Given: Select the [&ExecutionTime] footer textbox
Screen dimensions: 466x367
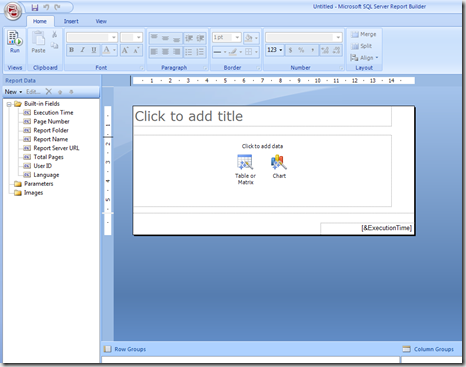Looking at the screenshot, I should click(x=366, y=228).
